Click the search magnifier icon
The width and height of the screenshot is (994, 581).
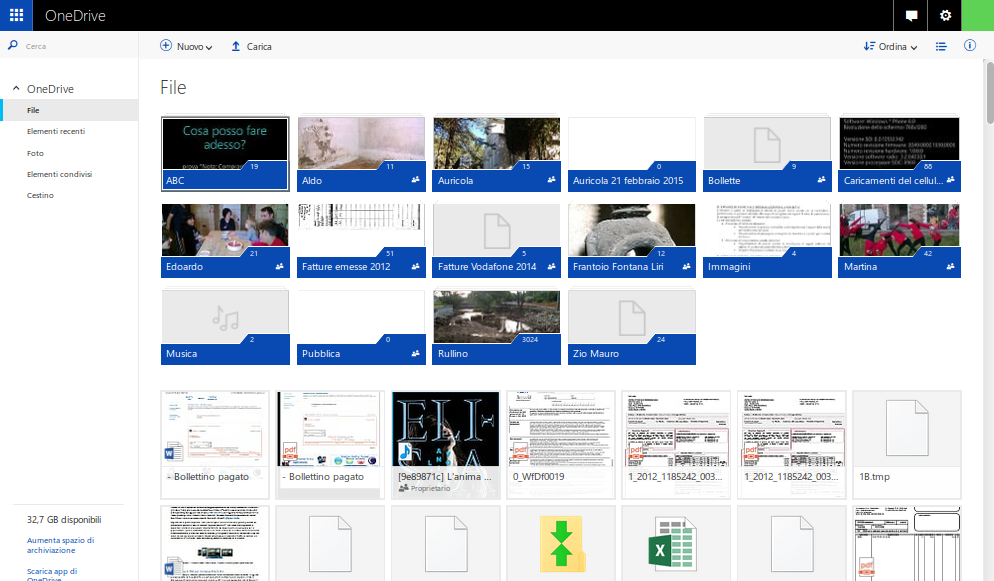[13, 46]
